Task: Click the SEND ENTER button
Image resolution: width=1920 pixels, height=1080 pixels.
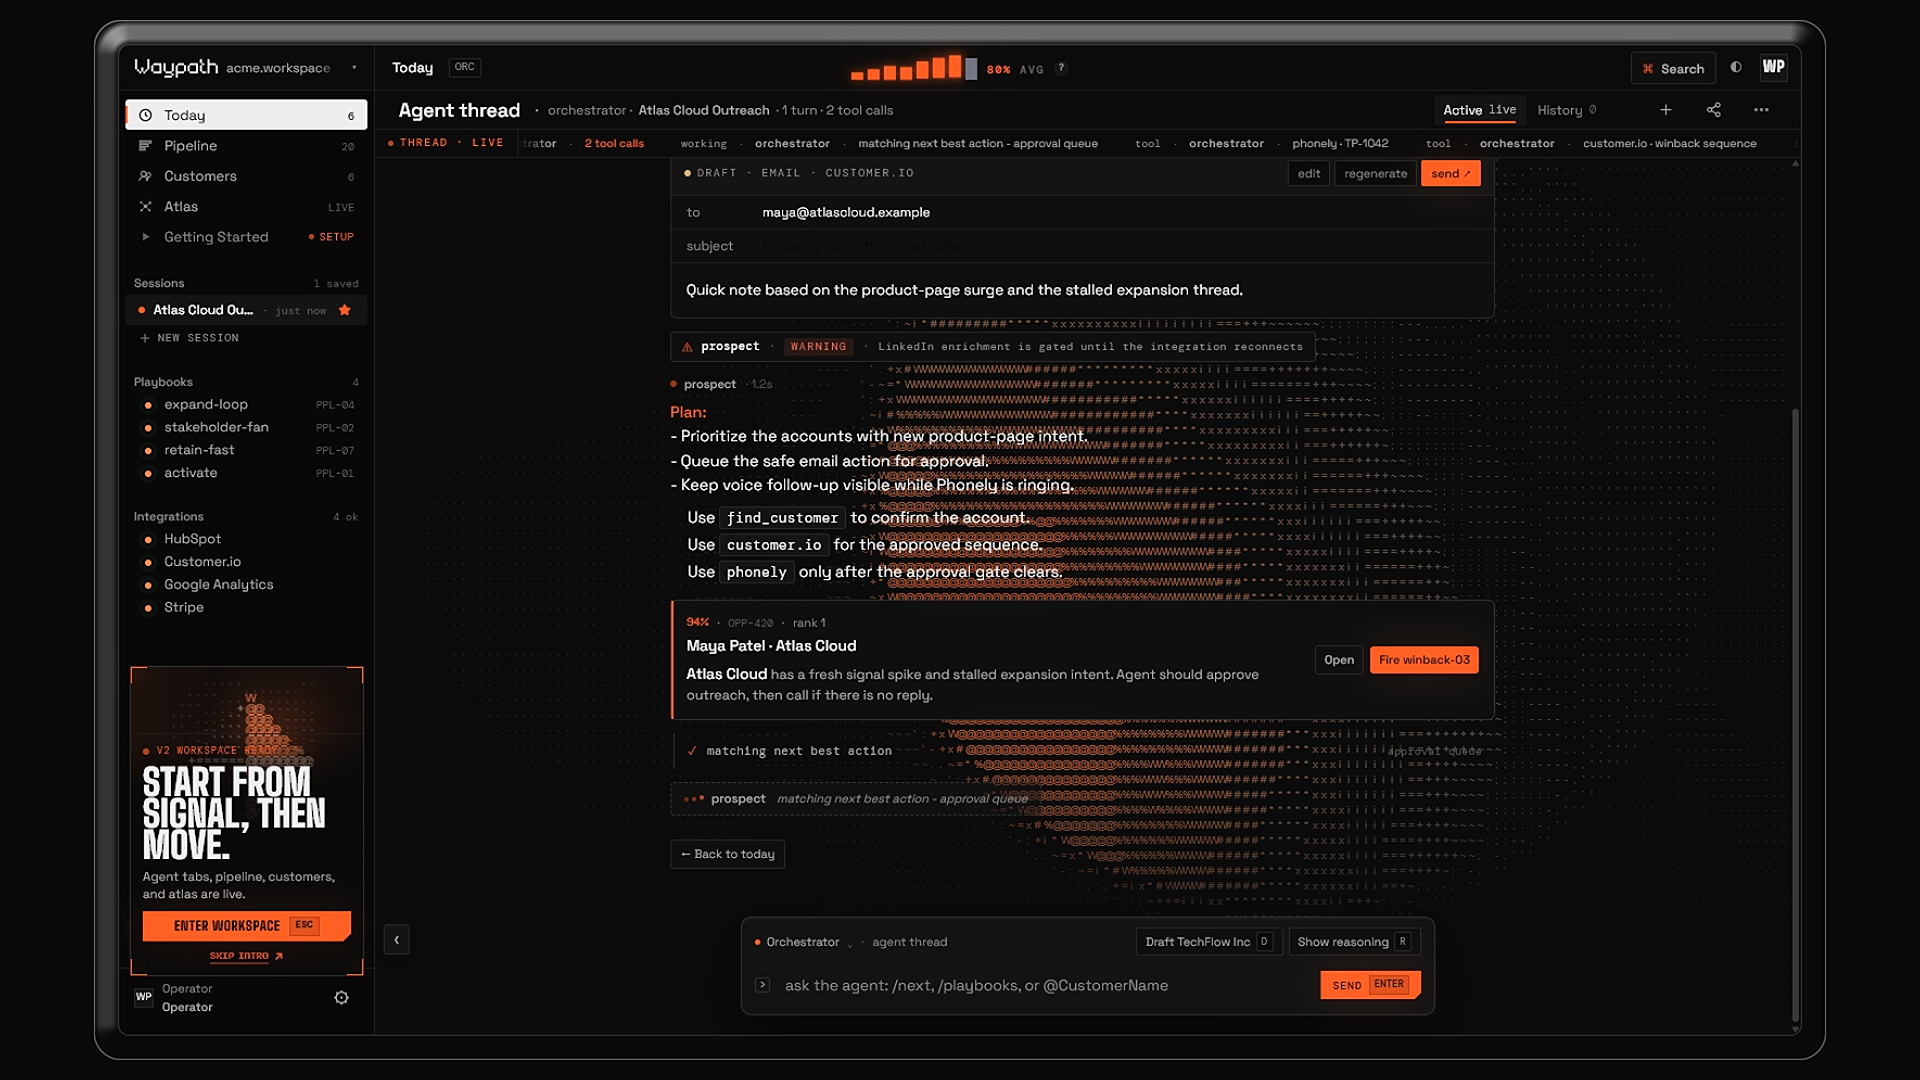Action: 1370,985
